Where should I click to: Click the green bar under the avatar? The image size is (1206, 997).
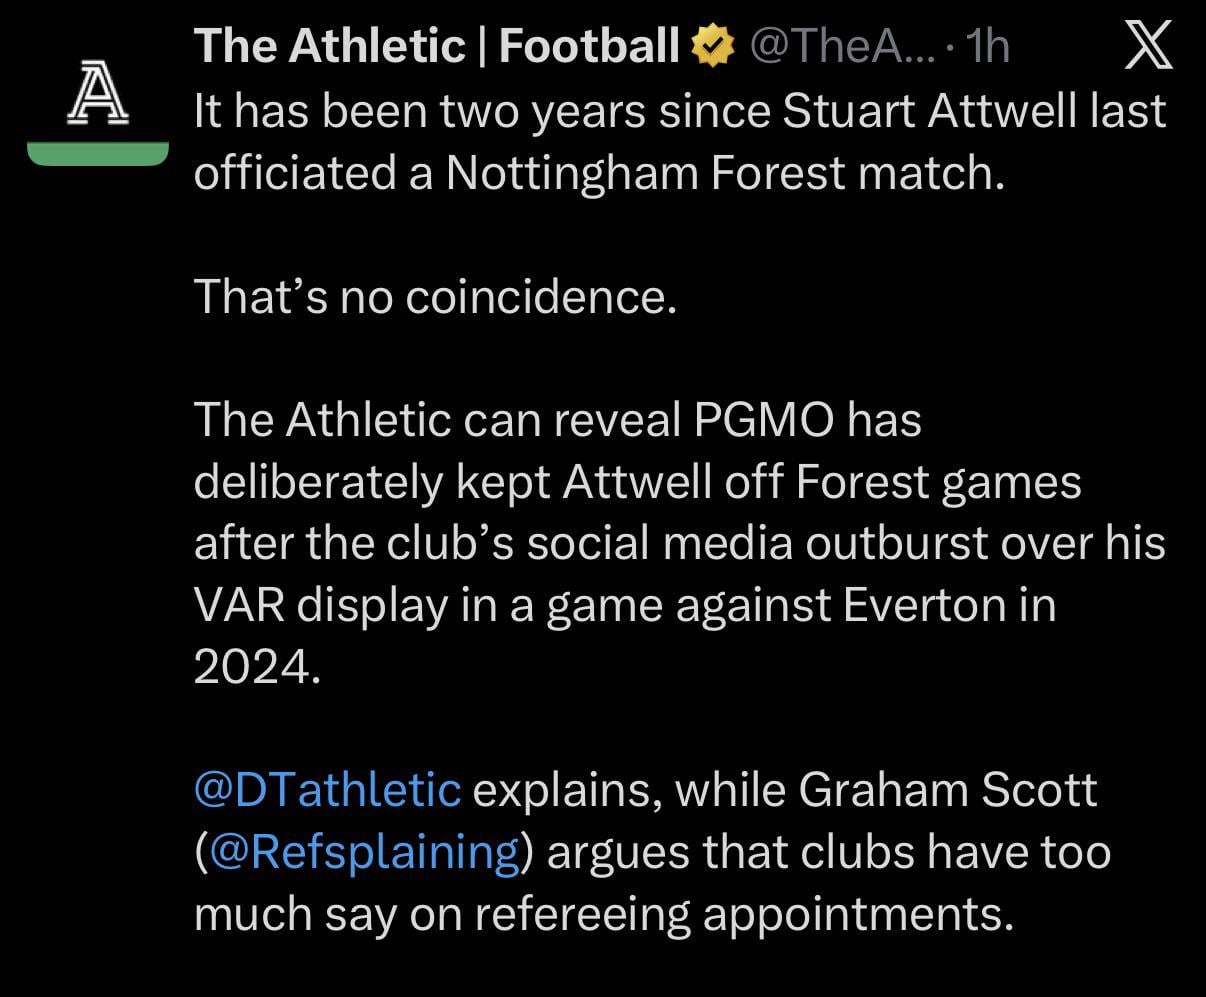tap(97, 153)
